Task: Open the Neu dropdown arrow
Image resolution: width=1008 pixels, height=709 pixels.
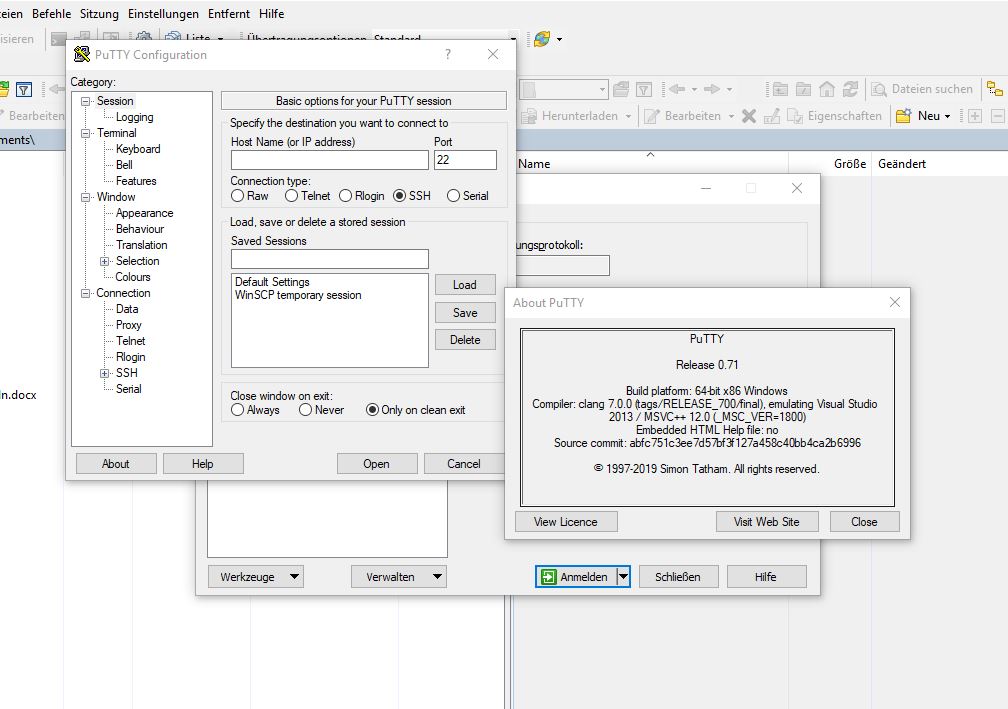Action: click(948, 116)
